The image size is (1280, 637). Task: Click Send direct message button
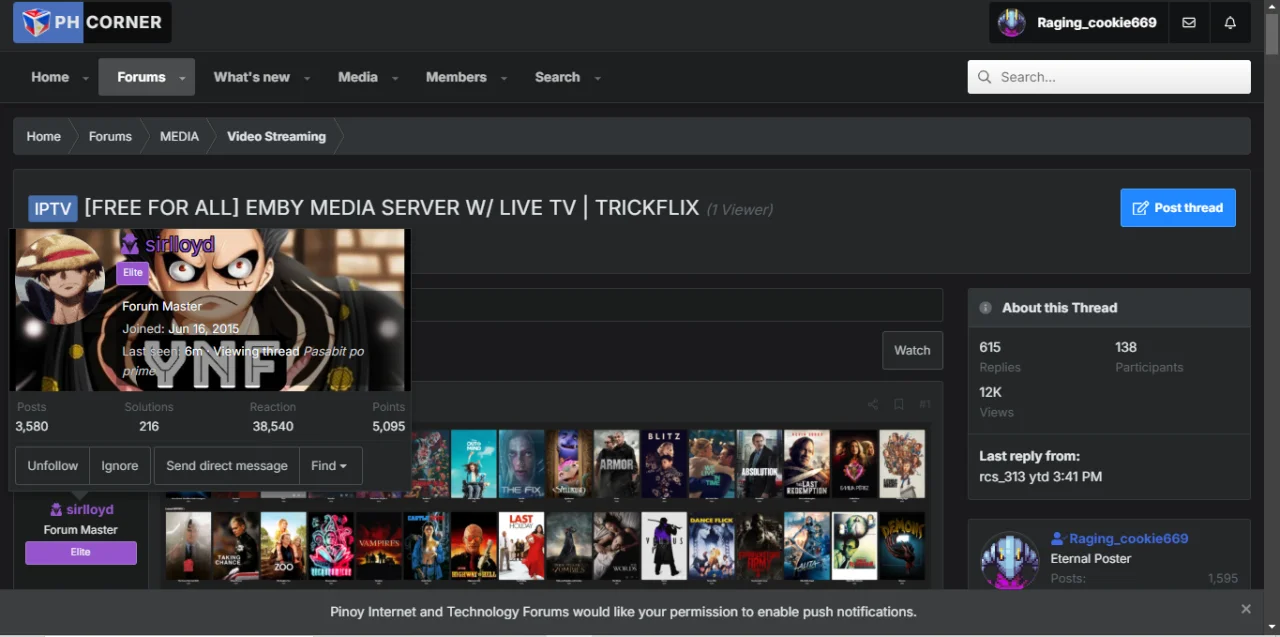click(x=227, y=466)
